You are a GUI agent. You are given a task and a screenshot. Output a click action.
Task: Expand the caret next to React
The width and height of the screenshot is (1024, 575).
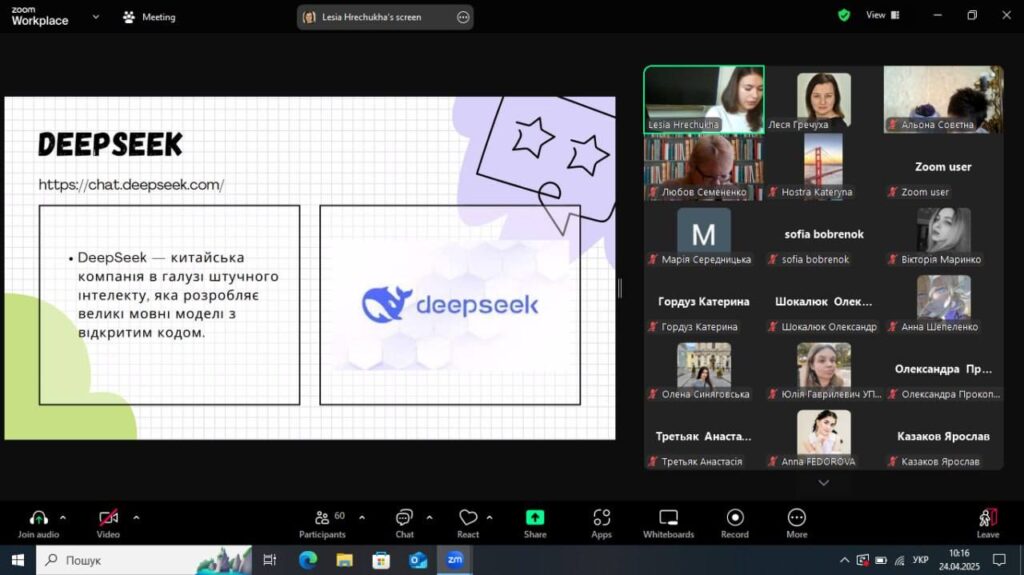pyautogui.click(x=489, y=518)
